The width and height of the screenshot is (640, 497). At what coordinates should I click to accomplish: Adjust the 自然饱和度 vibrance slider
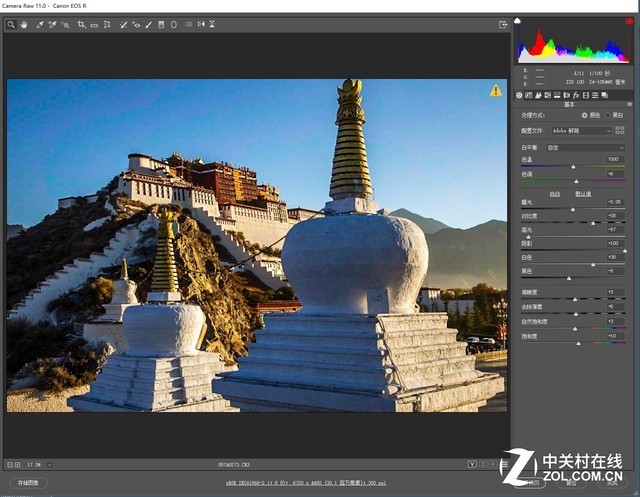click(575, 328)
